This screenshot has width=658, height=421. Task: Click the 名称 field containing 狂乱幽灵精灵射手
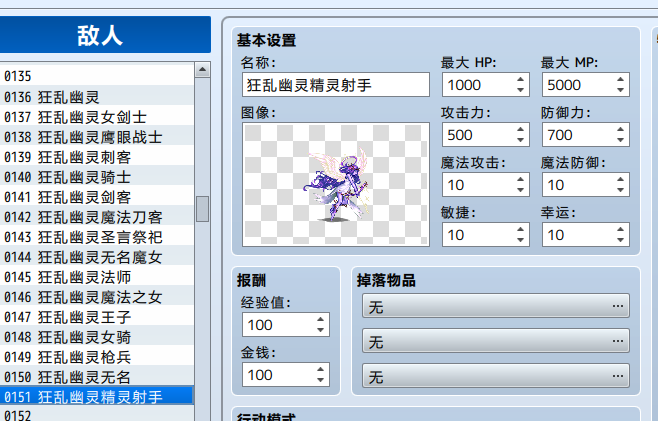point(336,85)
